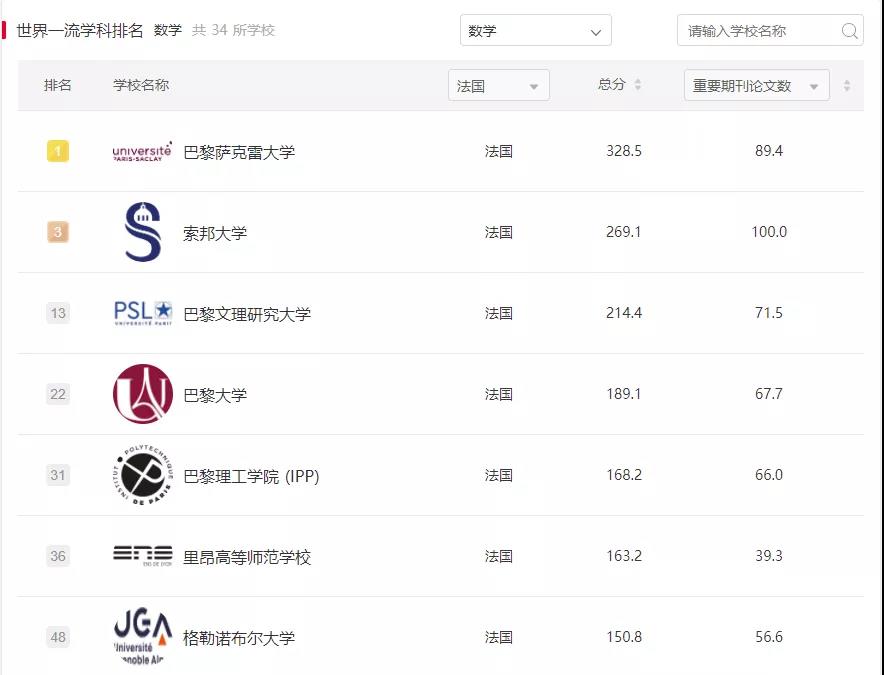Click the 学校名称 column header

(x=141, y=85)
